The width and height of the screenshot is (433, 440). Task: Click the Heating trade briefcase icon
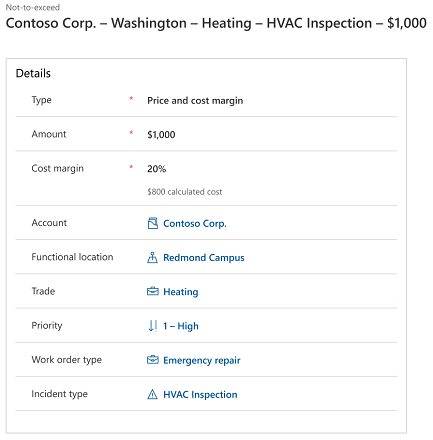[153, 291]
